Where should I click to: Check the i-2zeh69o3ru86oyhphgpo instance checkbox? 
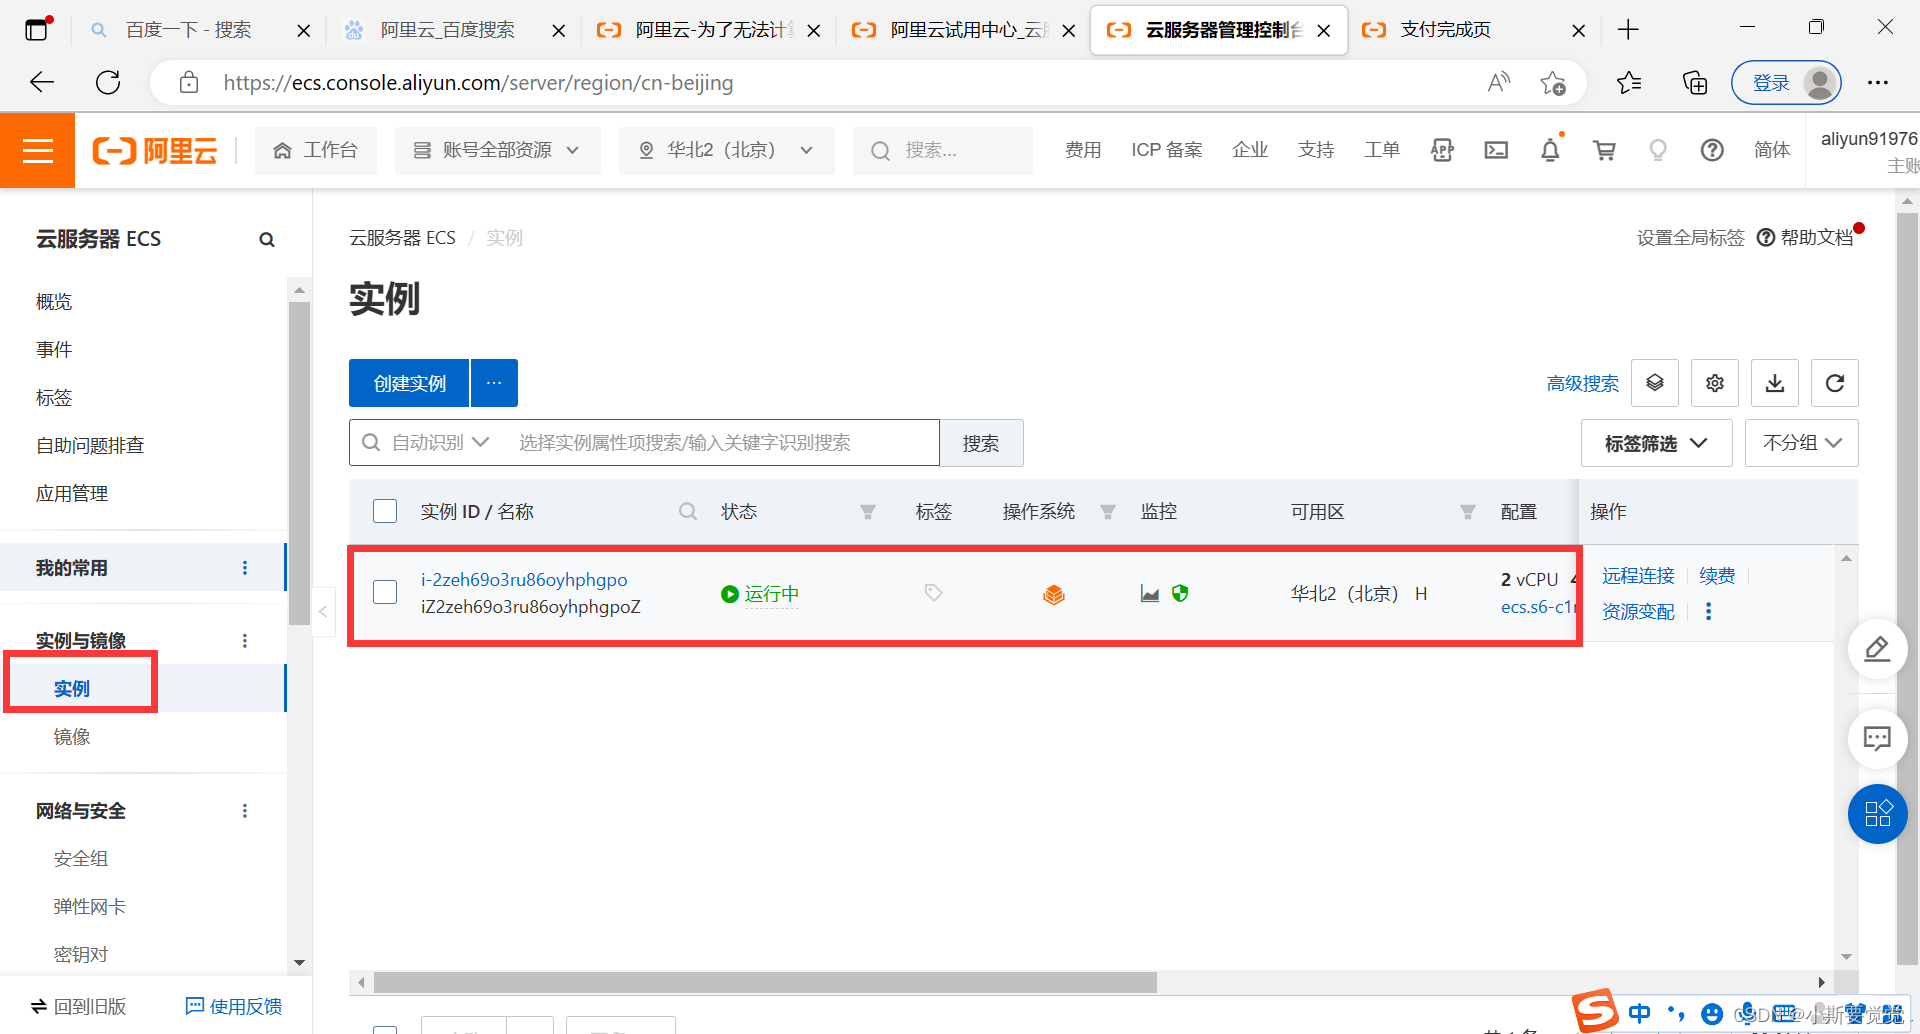[385, 592]
